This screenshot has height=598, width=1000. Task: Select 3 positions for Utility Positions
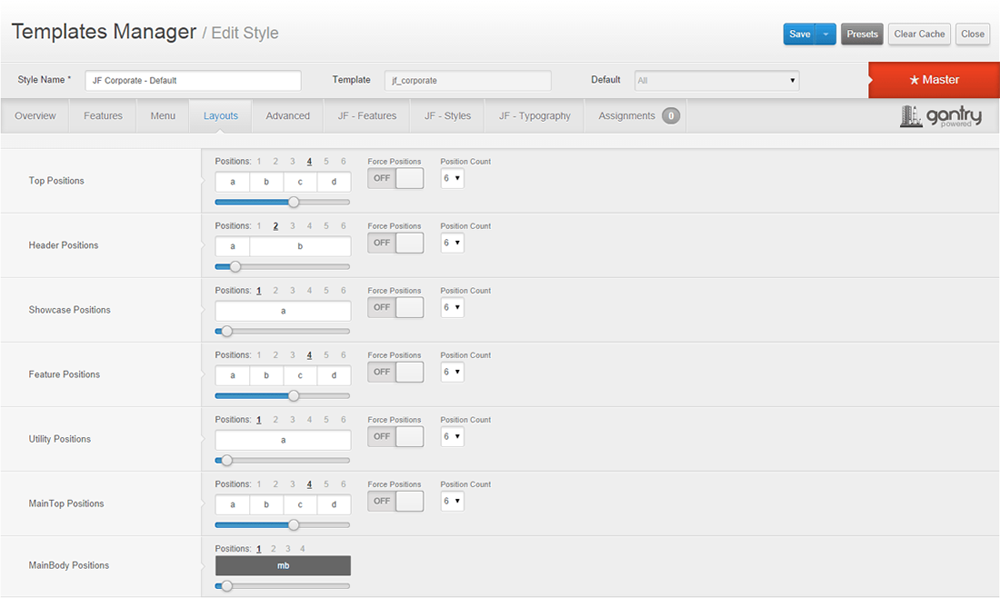pyautogui.click(x=293, y=419)
